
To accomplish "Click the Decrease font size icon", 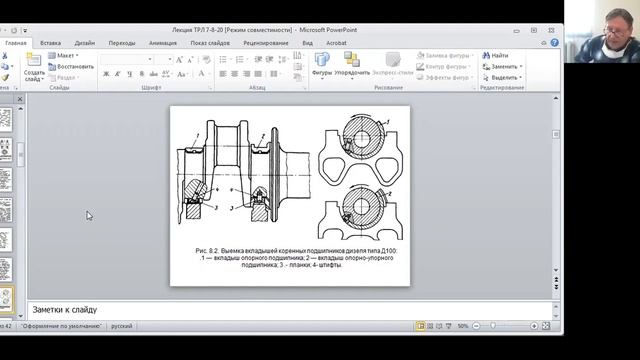I will 190,60.
